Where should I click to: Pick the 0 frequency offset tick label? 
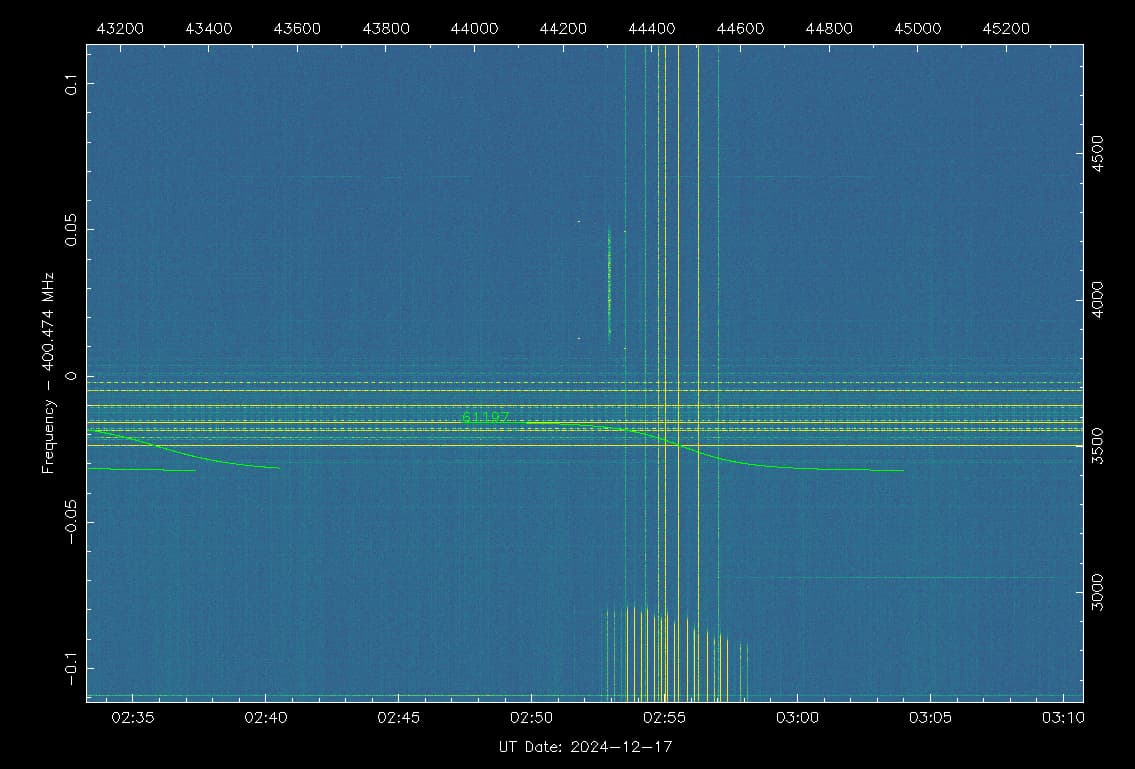pyautogui.click(x=70, y=376)
